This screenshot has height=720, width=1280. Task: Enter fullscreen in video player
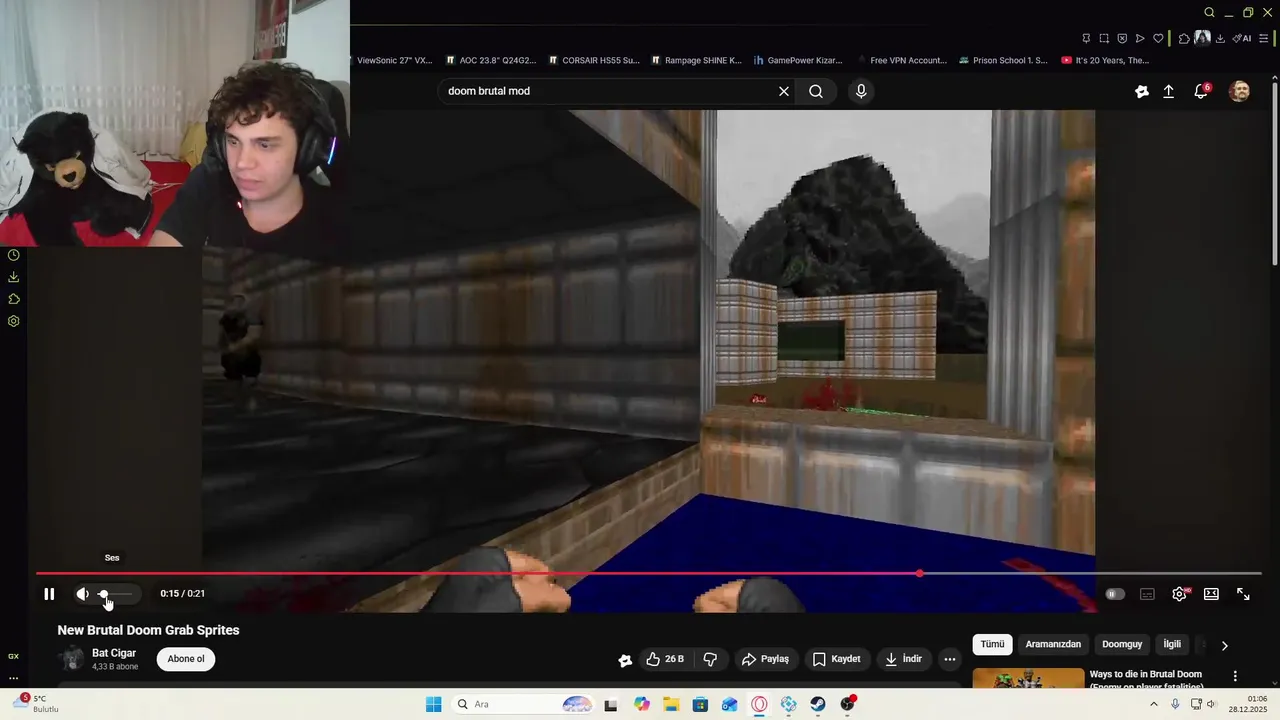coord(1243,594)
